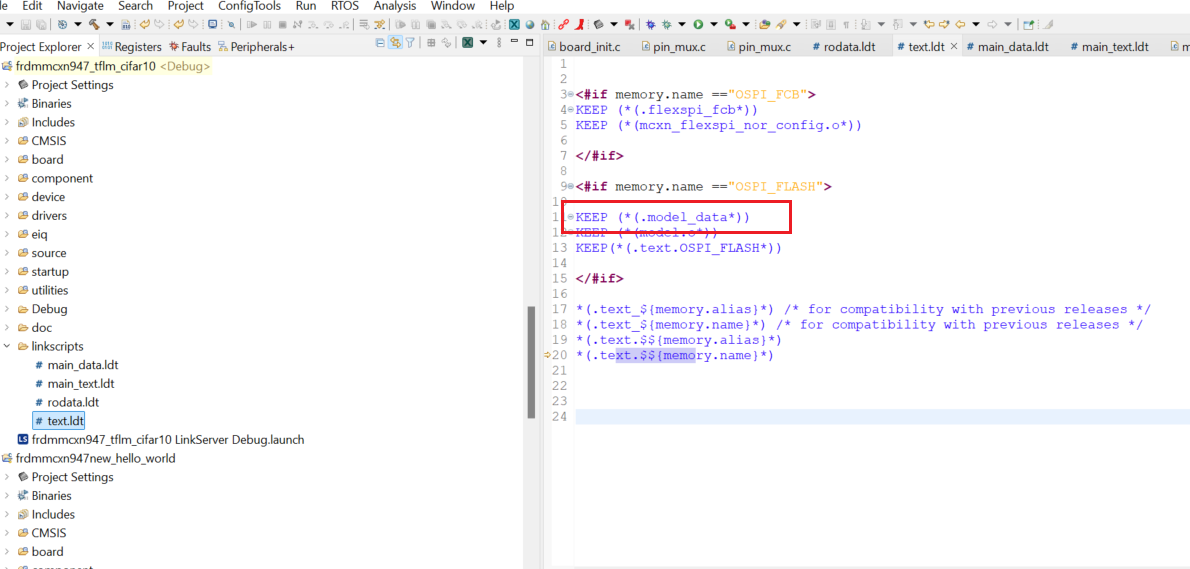Viewport: 1190px width, 569px height.
Task: Click the Run with red toolbox icon
Action: 730,24
